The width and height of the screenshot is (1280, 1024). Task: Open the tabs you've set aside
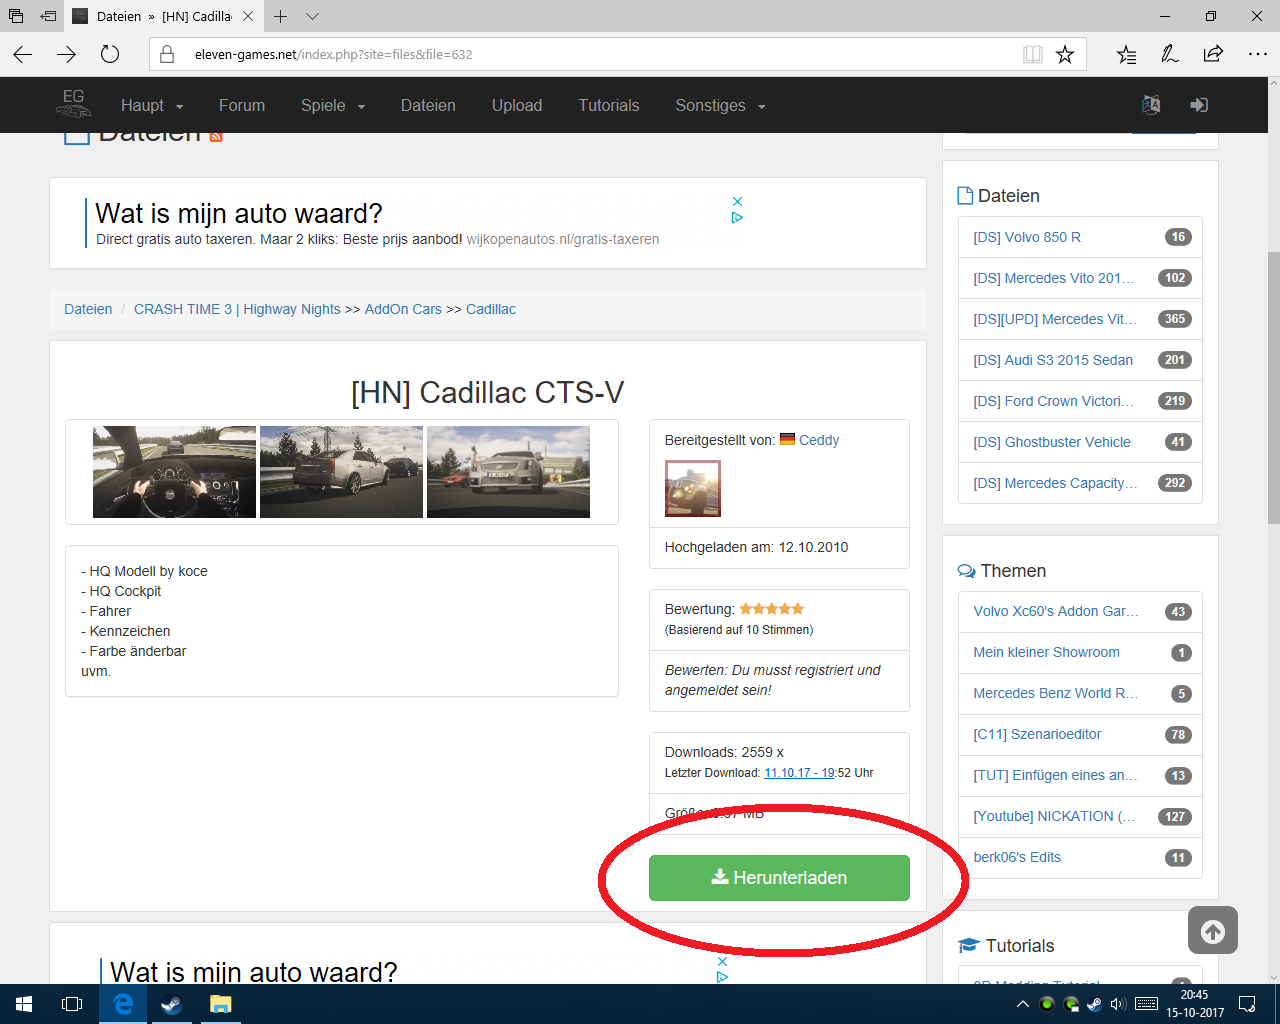16,16
